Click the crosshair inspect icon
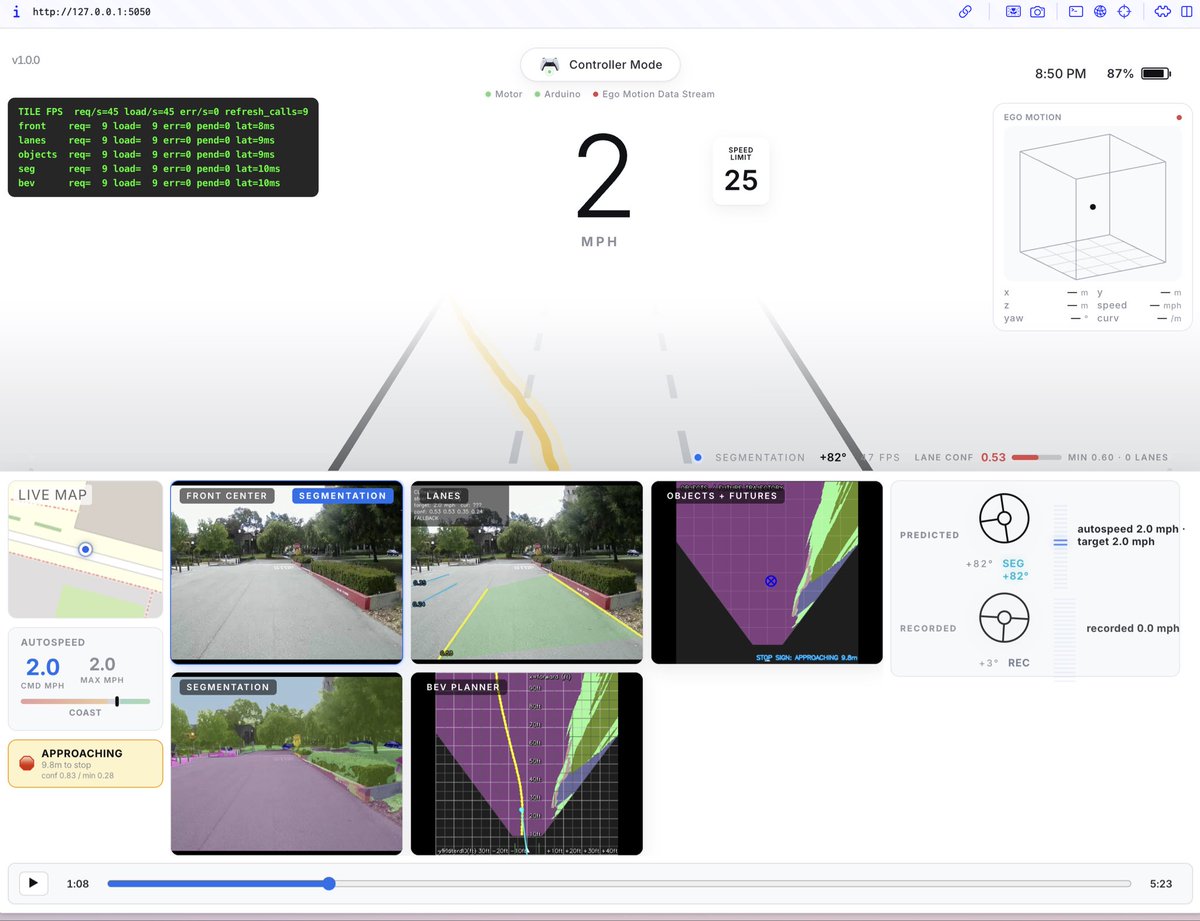The image size is (1200, 921). 1124,12
